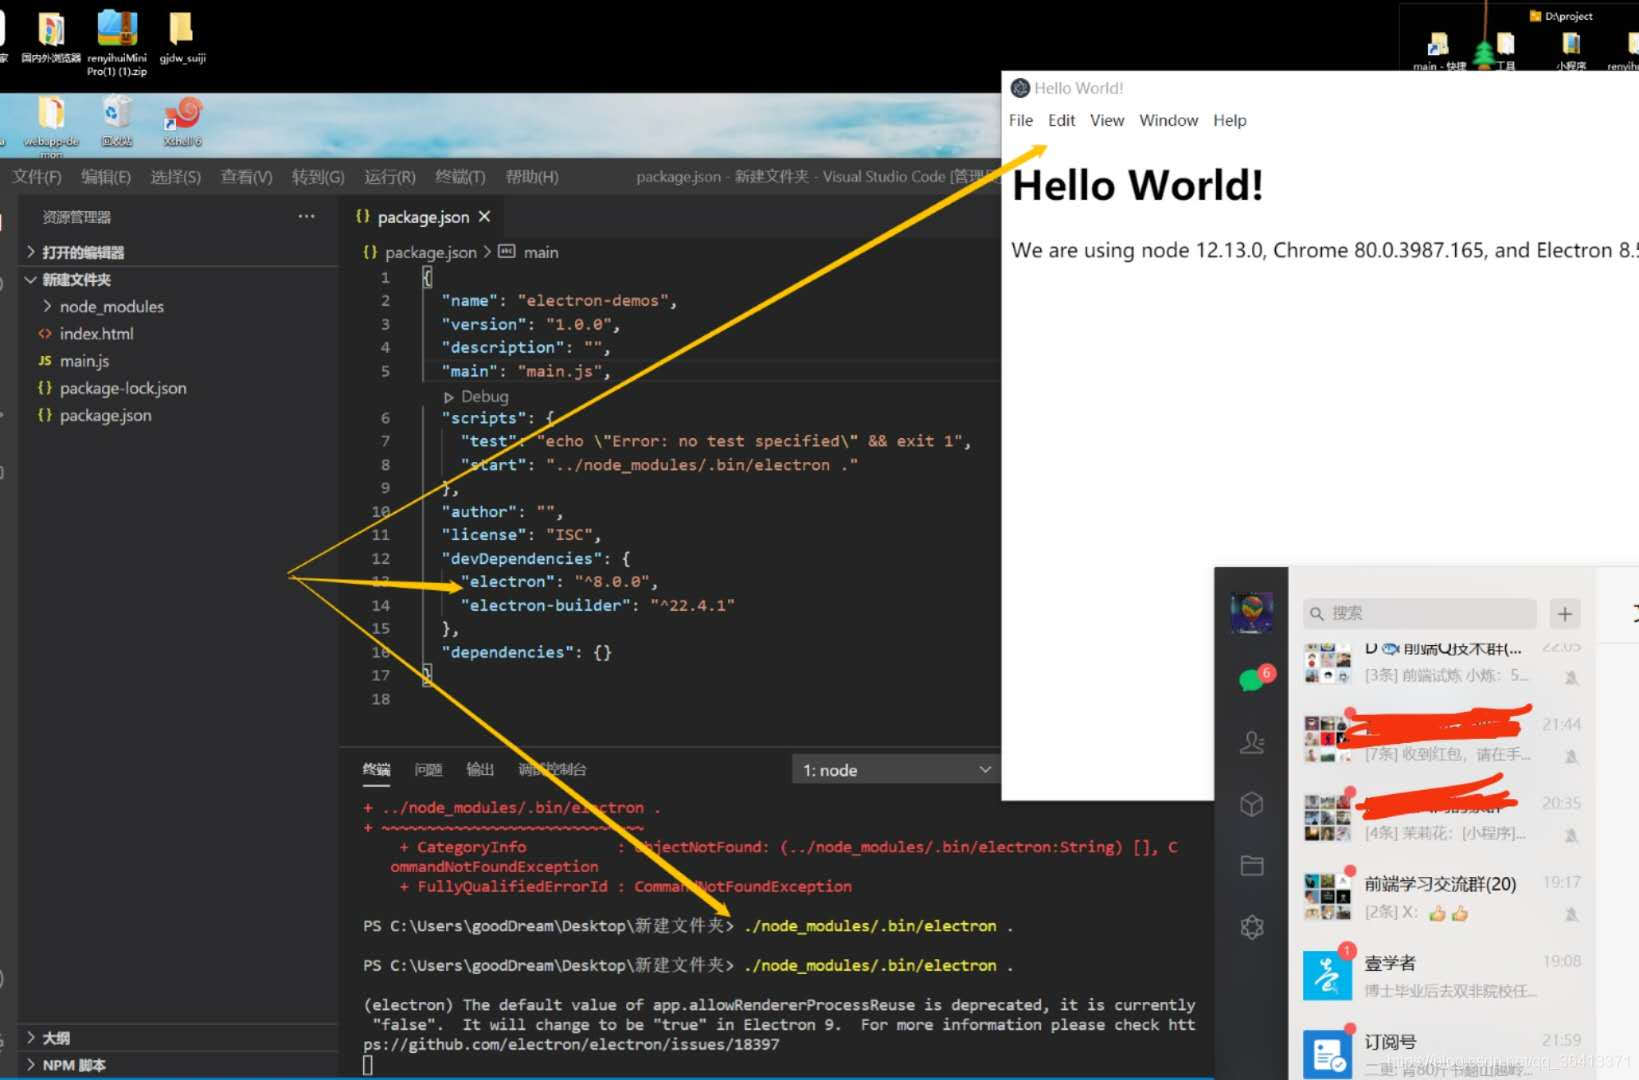Open the 转到(G) menu in VS Code
Screen dimensions: 1639x1080
pos(318,177)
